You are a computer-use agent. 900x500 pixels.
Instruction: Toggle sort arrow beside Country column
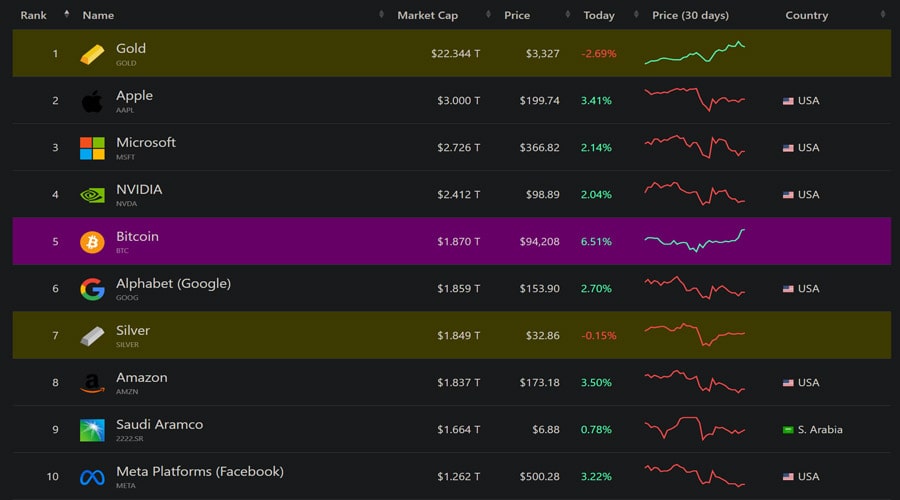point(883,14)
